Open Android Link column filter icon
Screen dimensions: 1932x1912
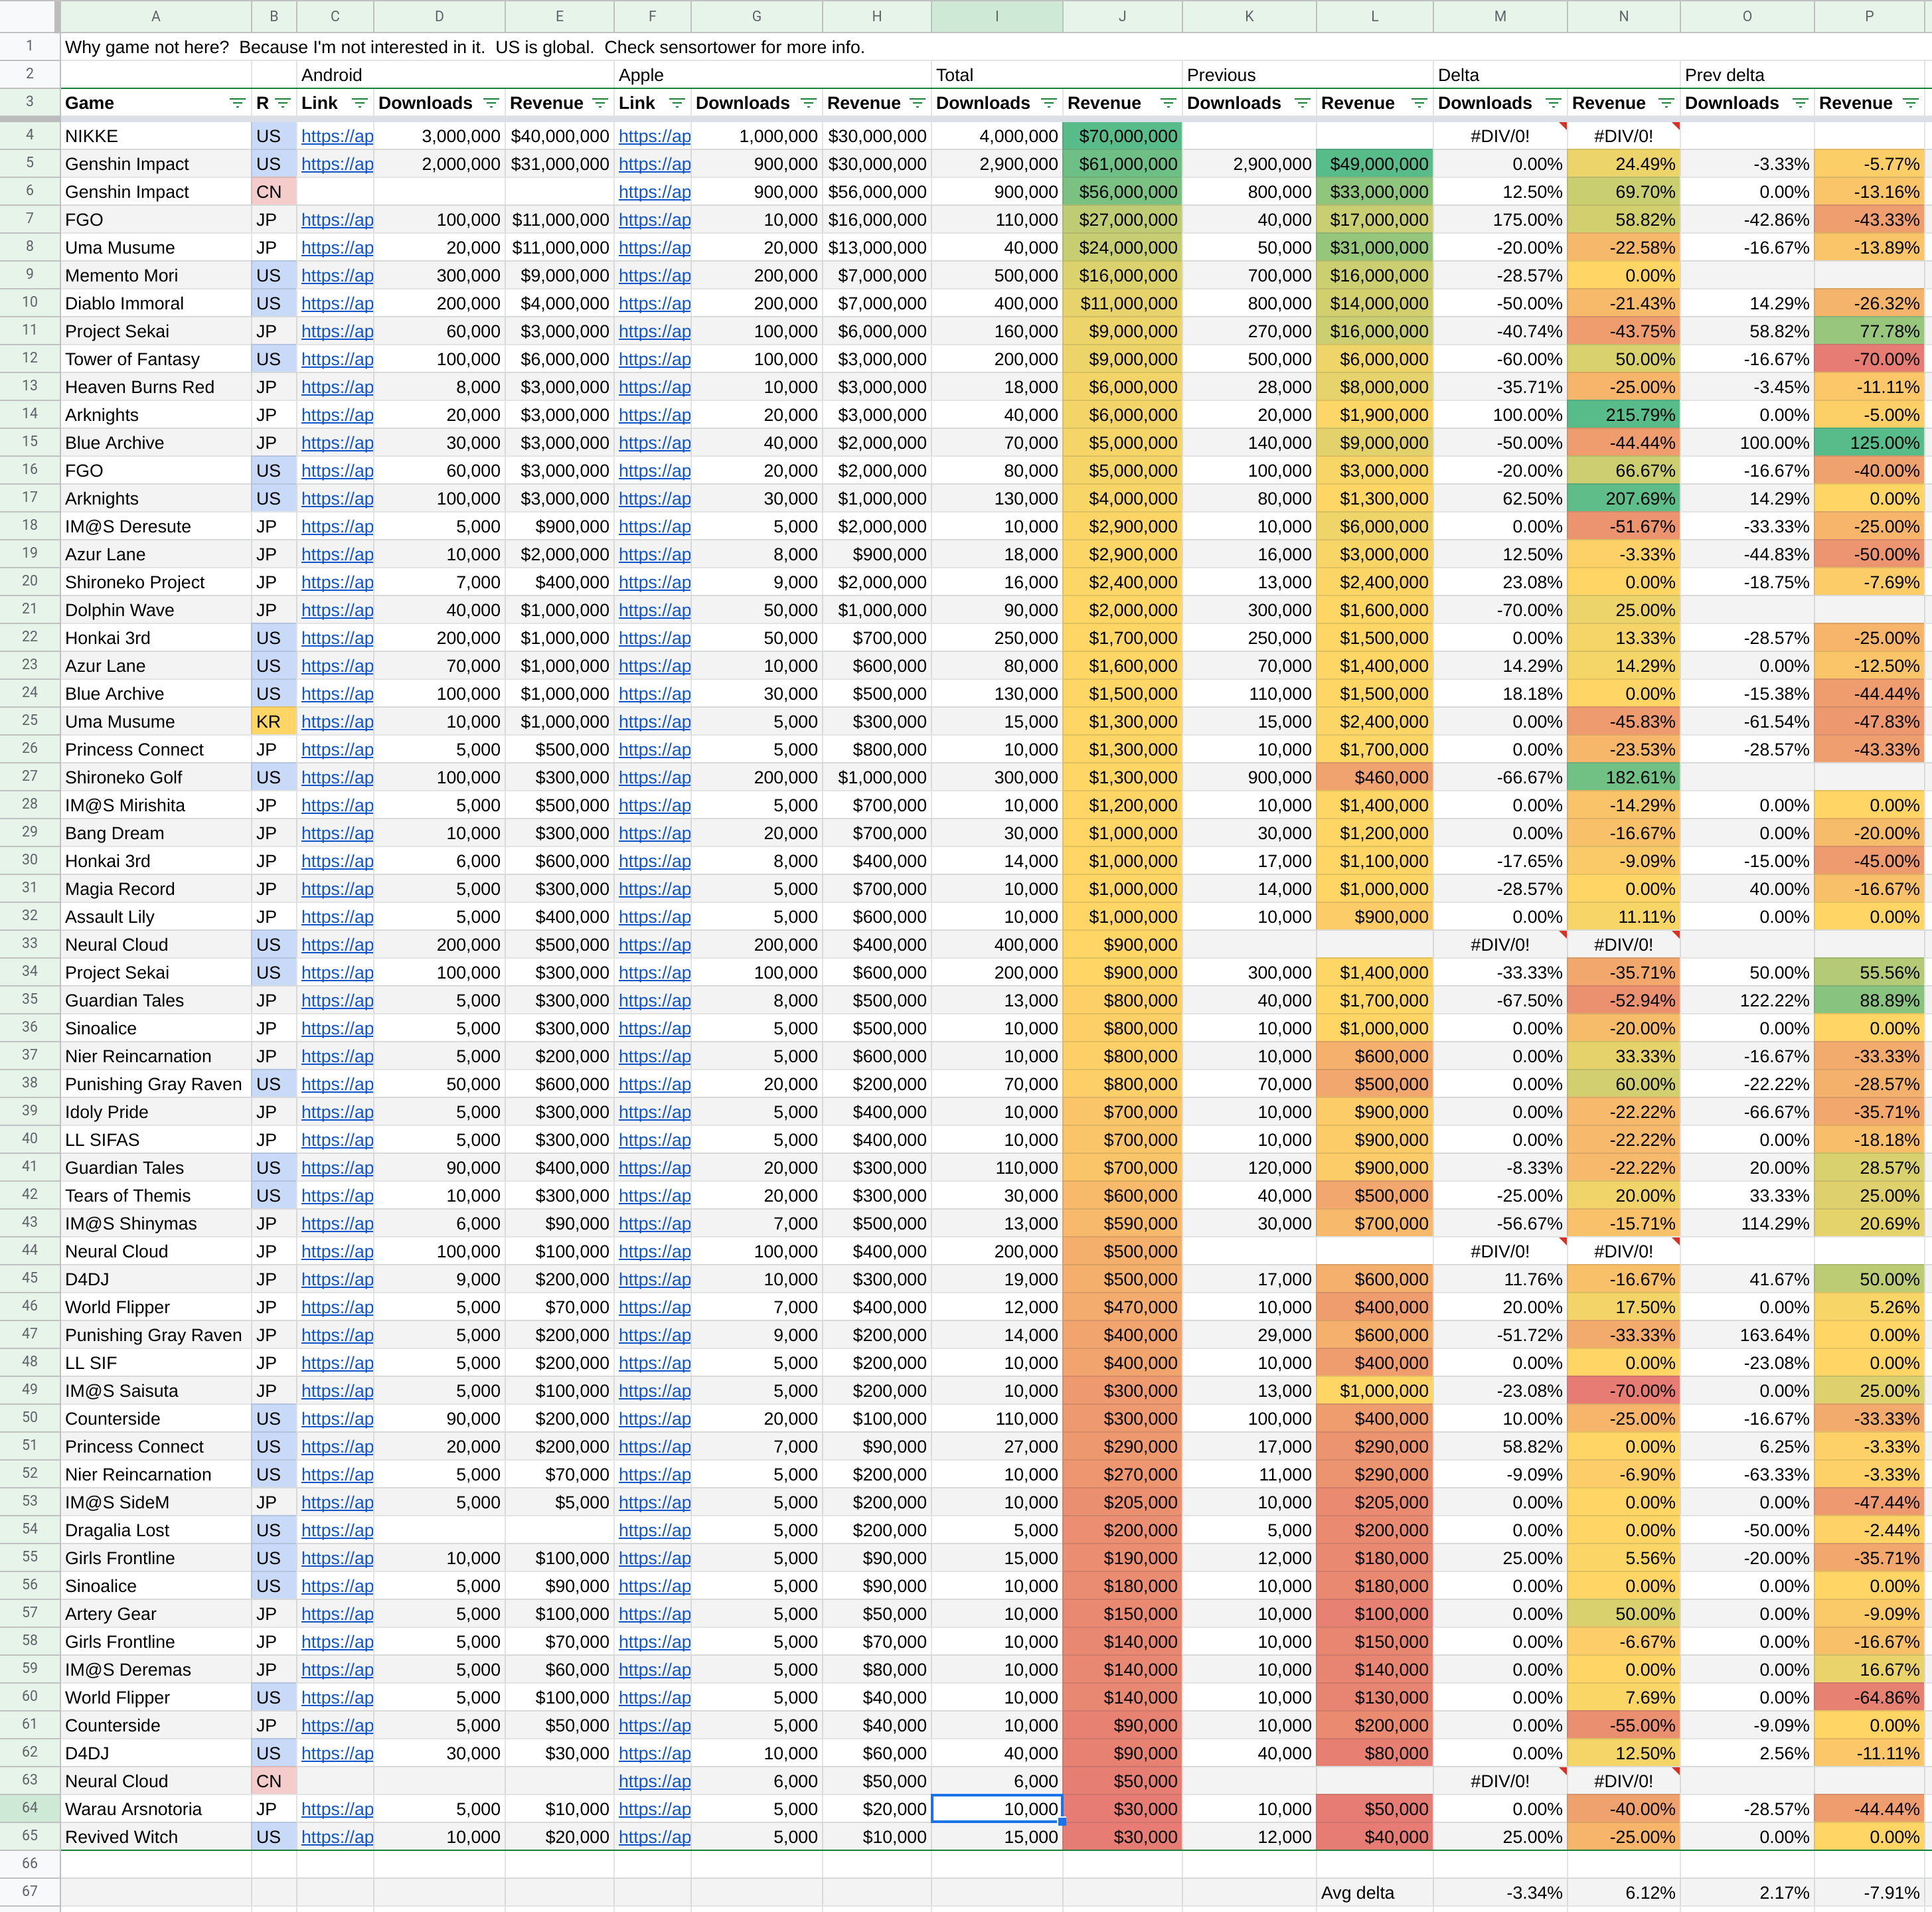[x=360, y=103]
